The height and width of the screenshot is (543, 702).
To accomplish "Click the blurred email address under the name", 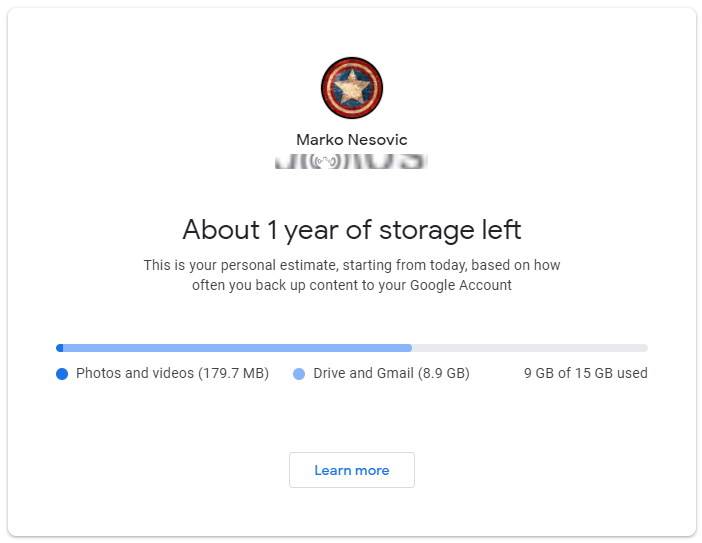I will coord(351,161).
